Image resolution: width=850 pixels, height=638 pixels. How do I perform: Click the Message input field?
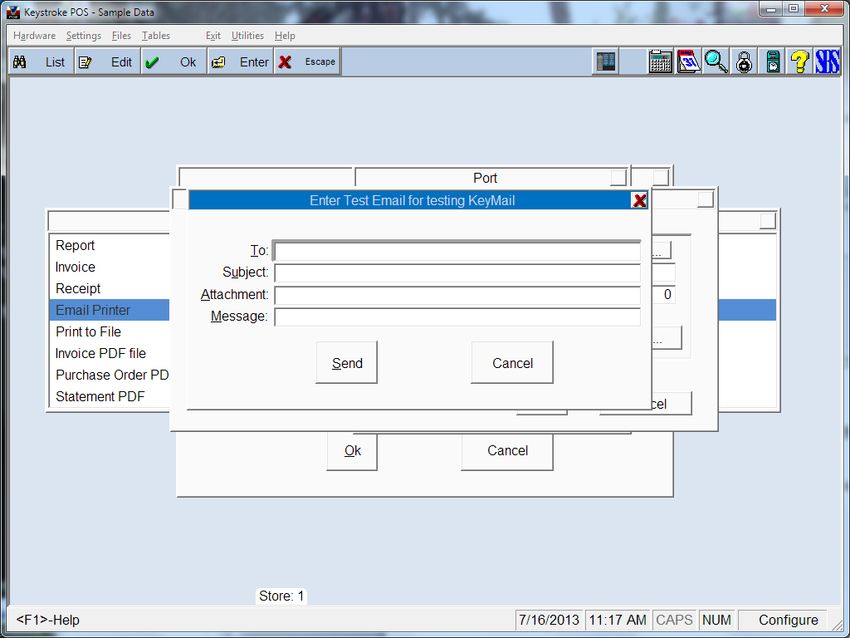(x=458, y=317)
